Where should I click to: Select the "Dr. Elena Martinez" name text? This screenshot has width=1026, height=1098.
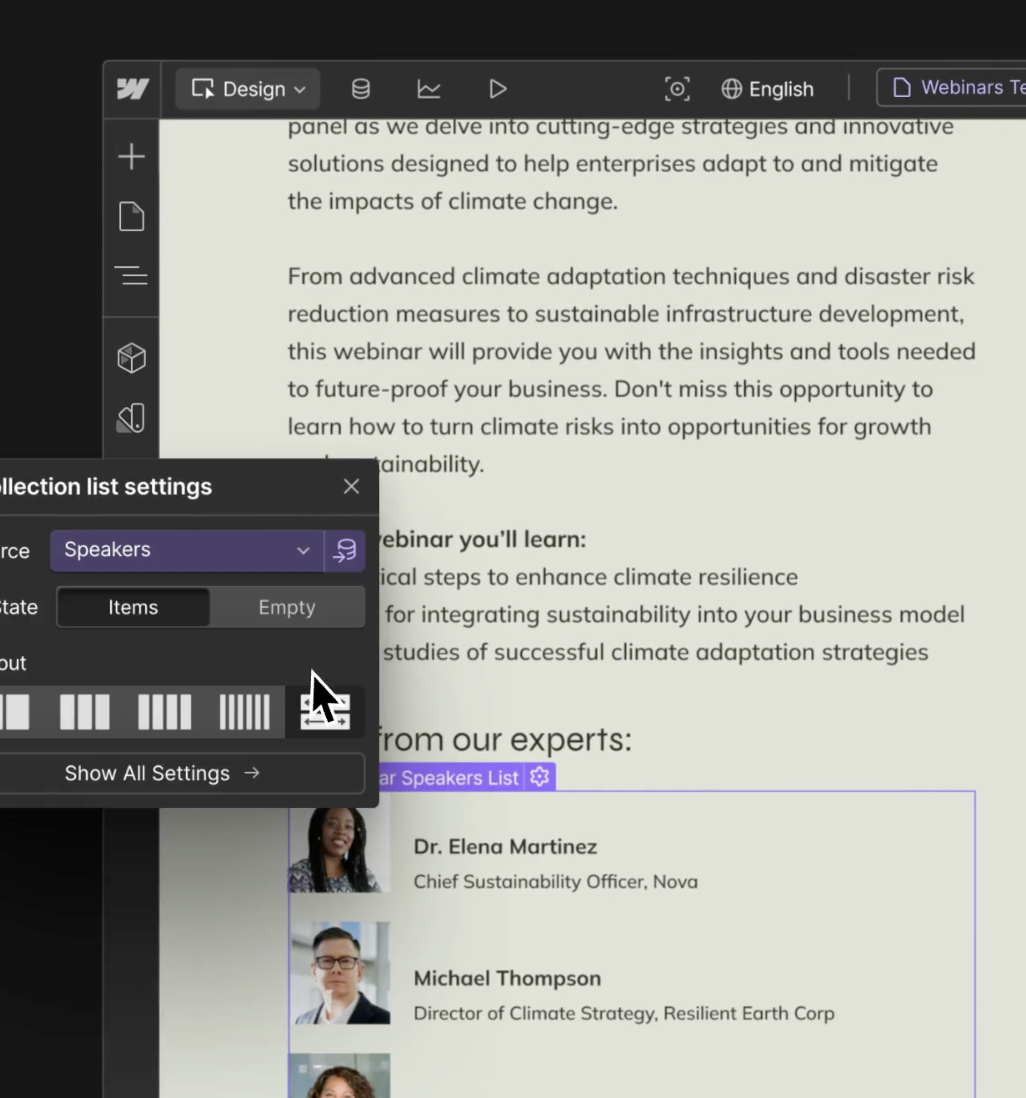tap(505, 847)
